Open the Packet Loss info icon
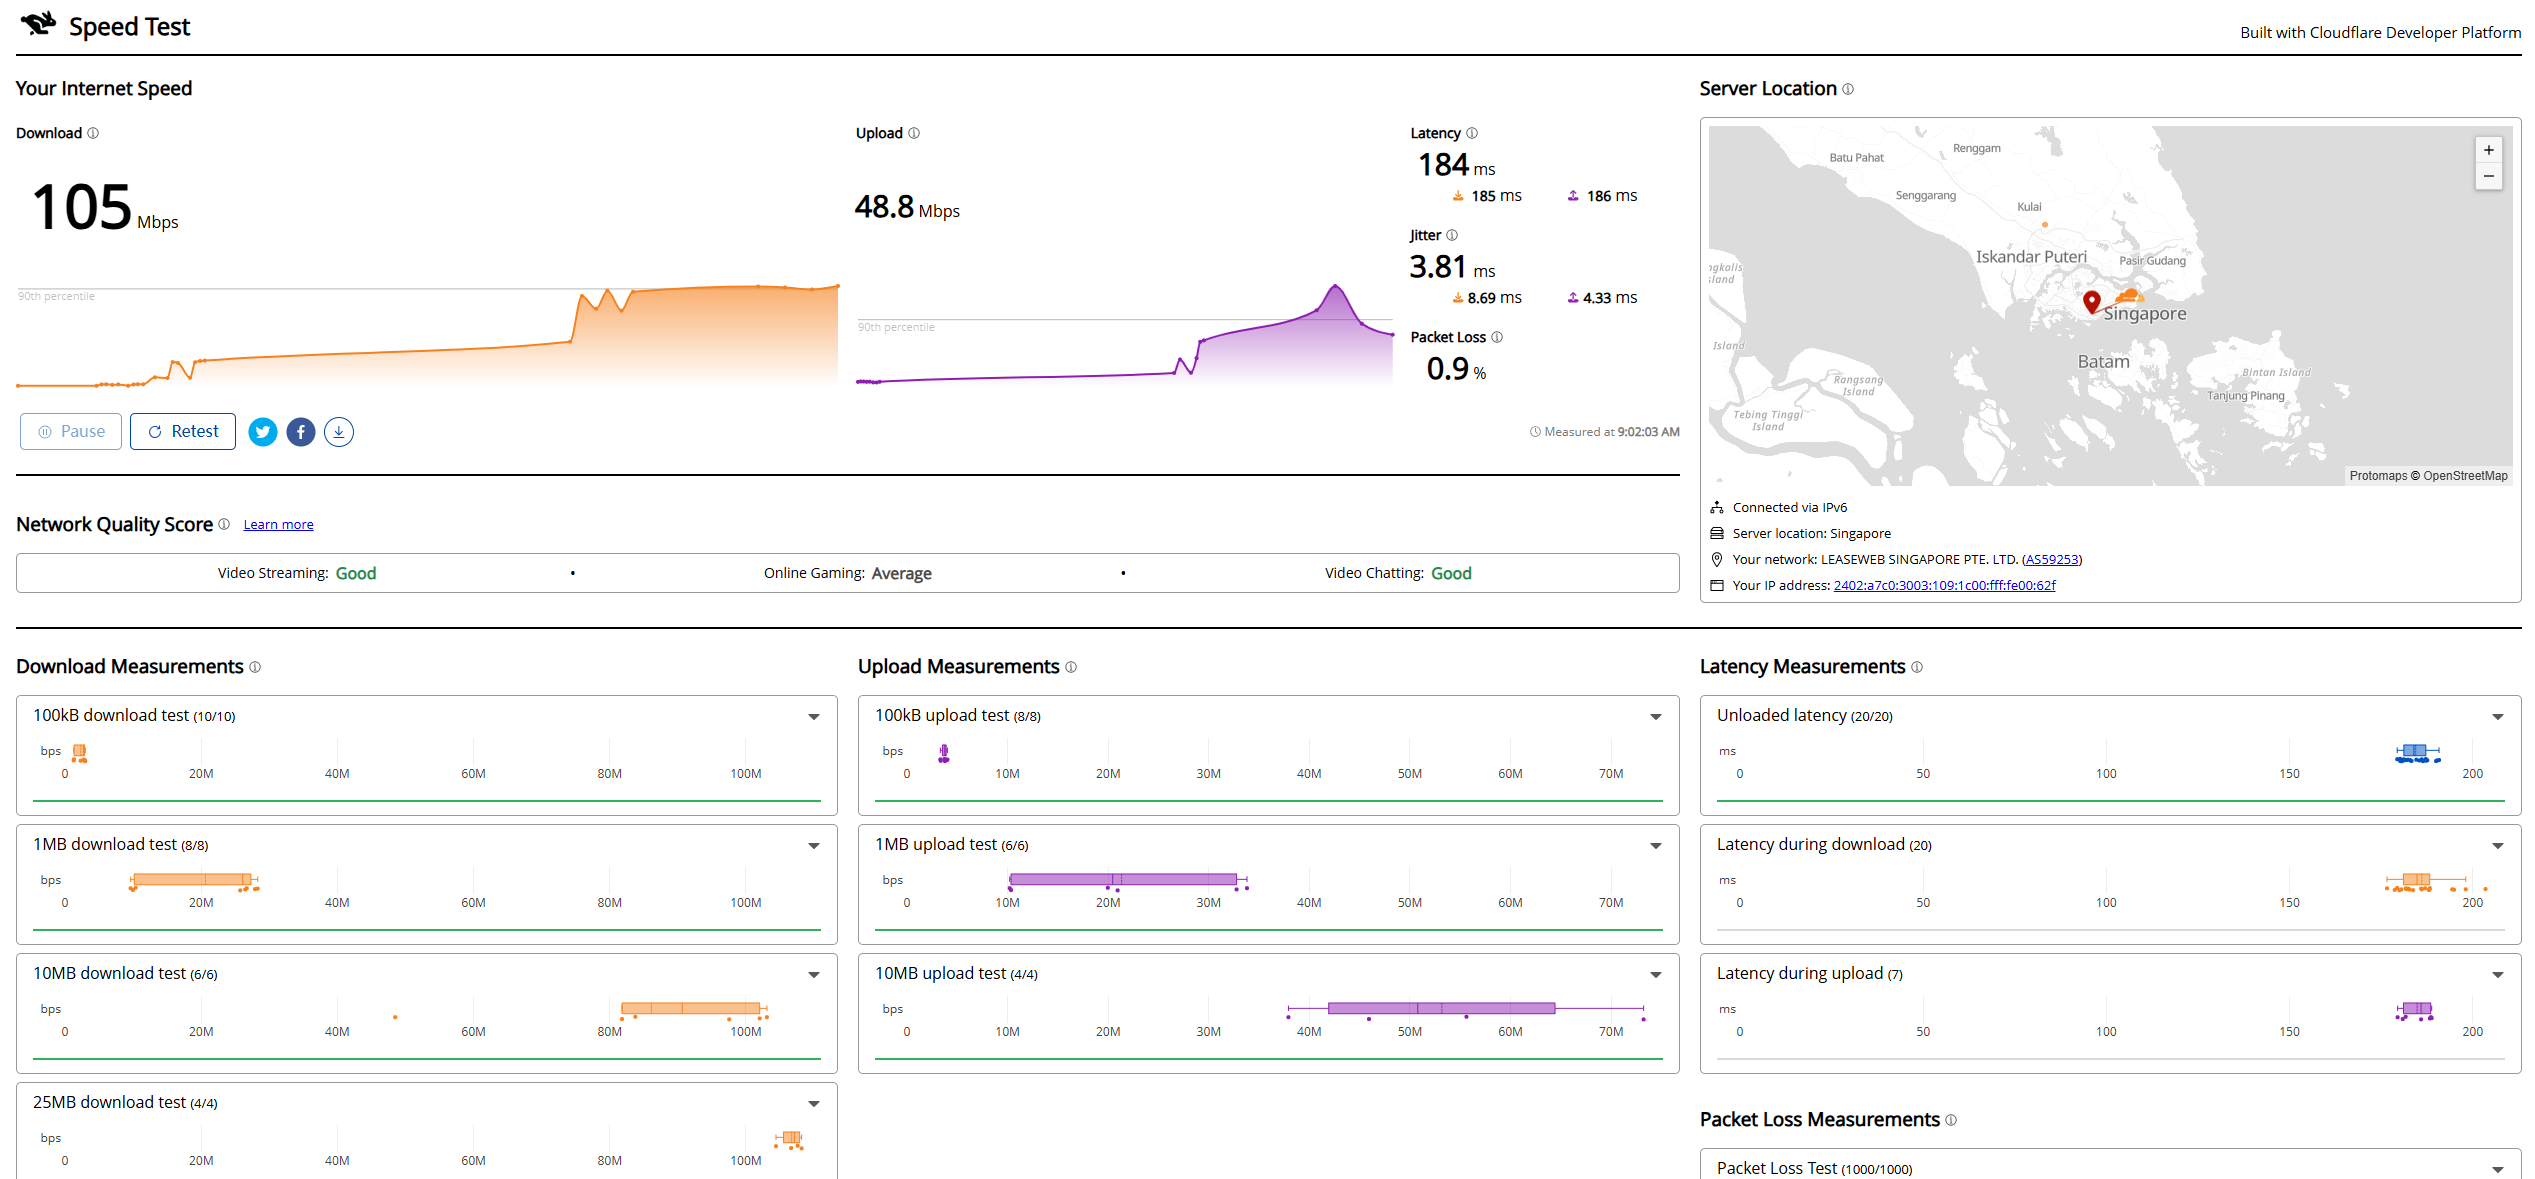Screen dimensions: 2535x1179 pyautogui.click(x=1497, y=337)
